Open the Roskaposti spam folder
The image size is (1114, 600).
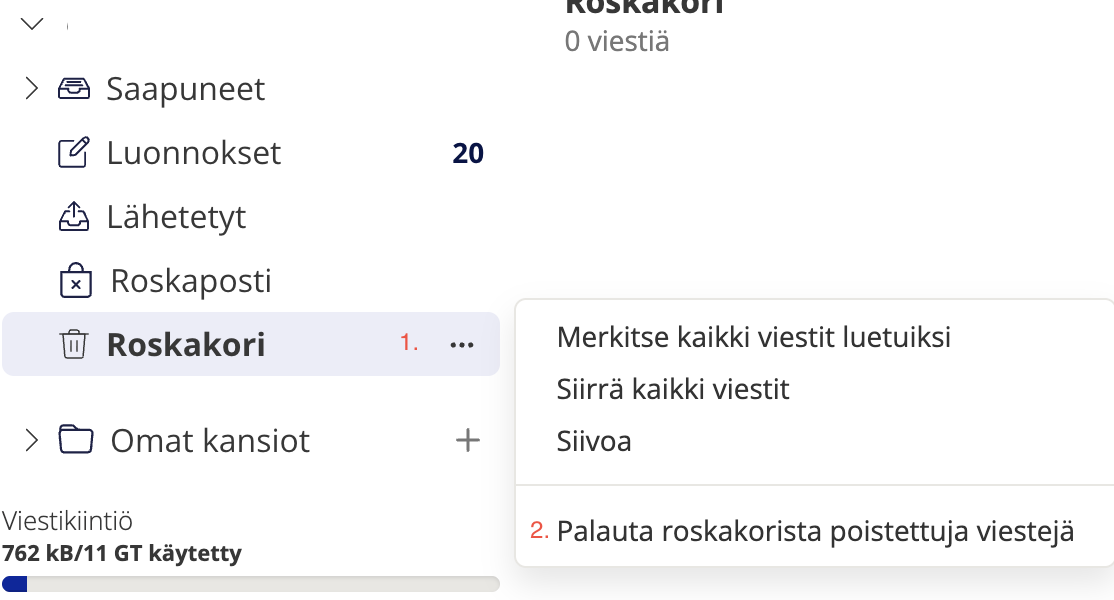click(191, 281)
